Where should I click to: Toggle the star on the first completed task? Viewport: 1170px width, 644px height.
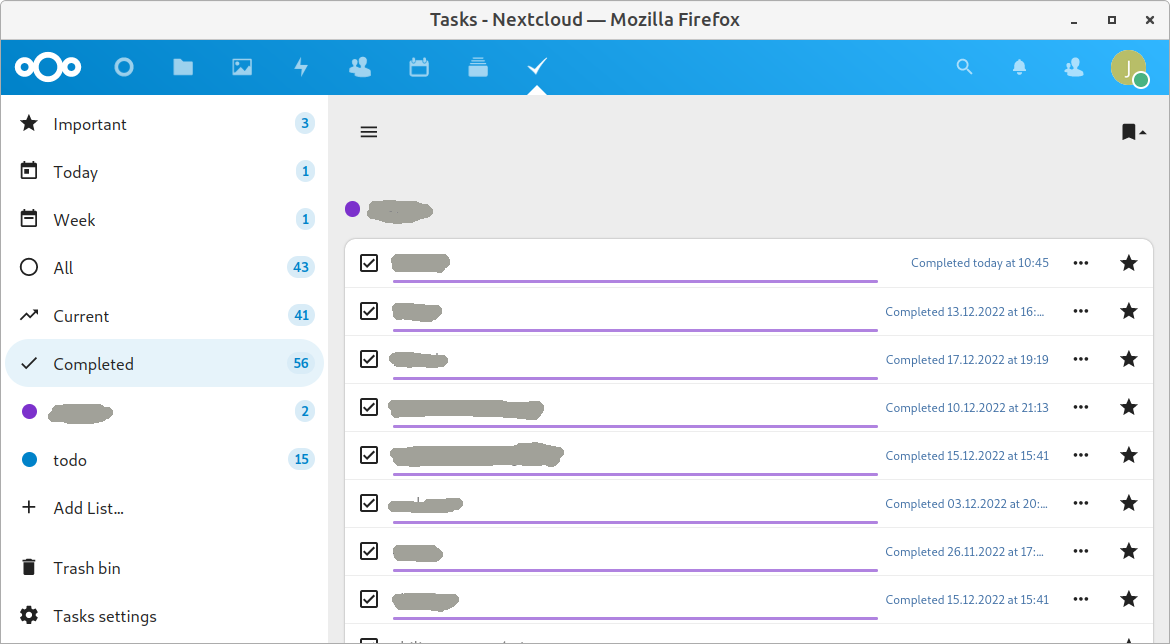[1128, 263]
